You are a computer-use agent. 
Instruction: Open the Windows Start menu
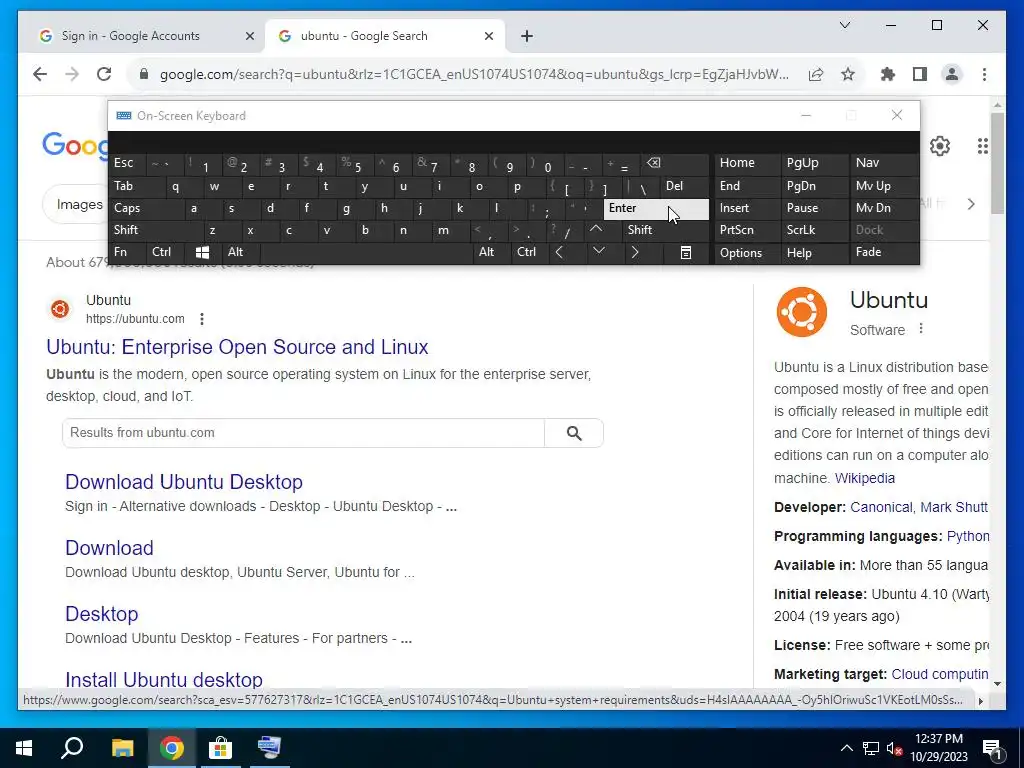24,748
